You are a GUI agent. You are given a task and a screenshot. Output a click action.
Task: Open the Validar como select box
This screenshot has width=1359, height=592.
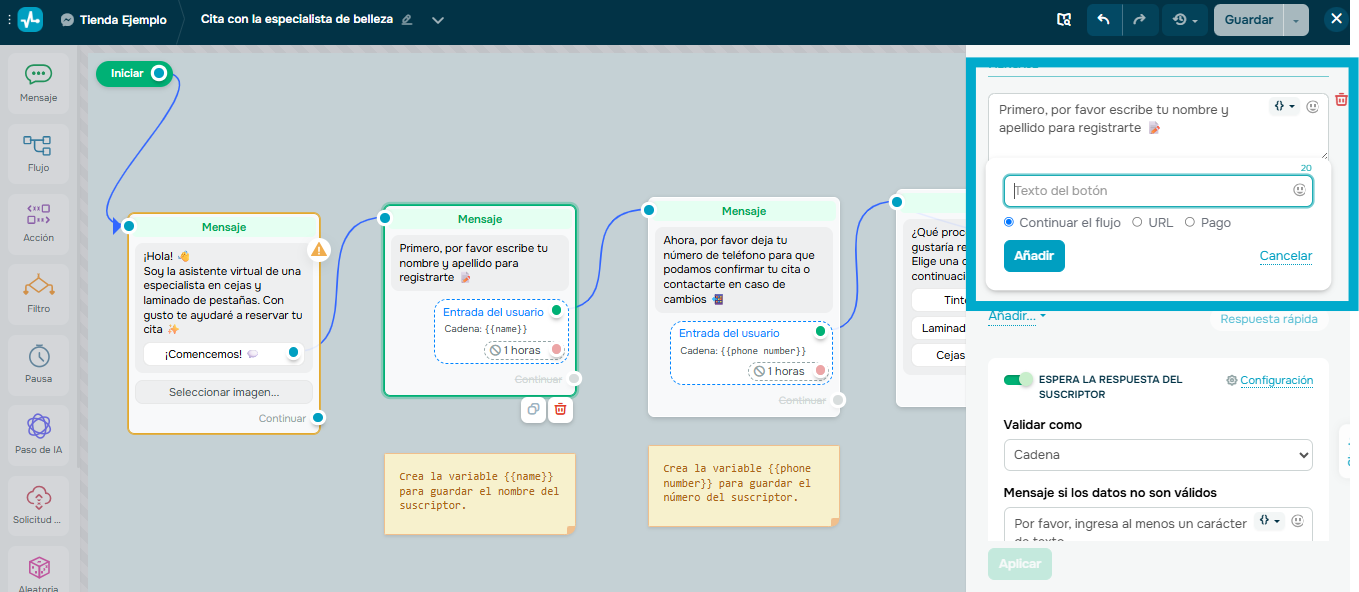1158,455
